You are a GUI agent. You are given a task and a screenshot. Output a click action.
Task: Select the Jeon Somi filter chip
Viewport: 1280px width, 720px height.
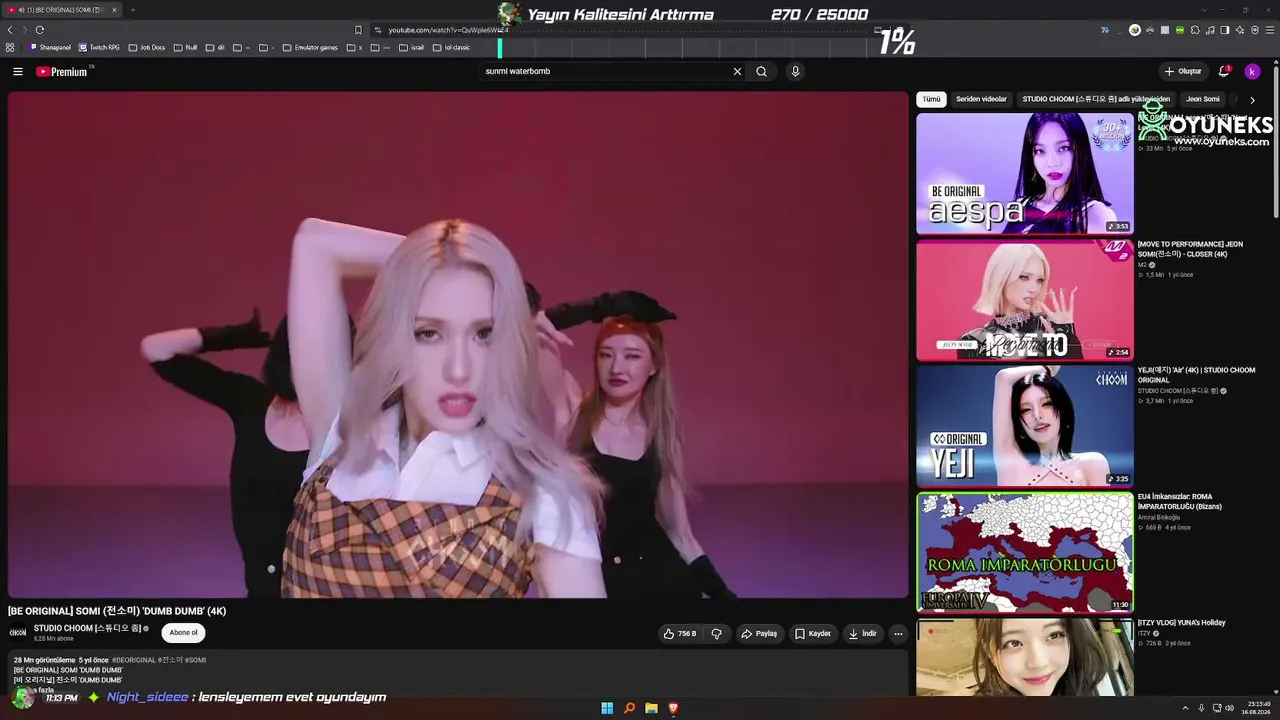click(x=1203, y=100)
